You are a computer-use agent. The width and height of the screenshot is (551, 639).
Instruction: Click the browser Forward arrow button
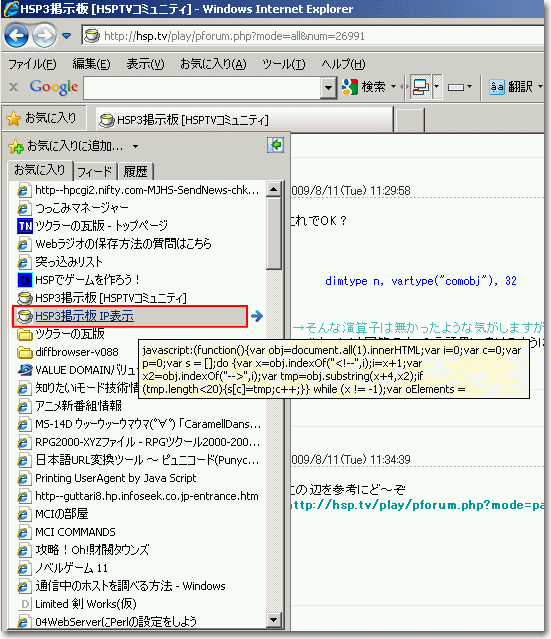click(44, 35)
